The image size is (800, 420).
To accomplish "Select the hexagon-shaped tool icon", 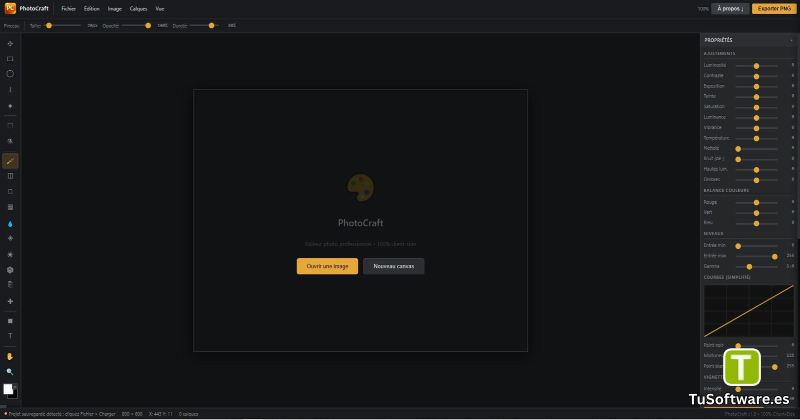I will click(x=10, y=270).
